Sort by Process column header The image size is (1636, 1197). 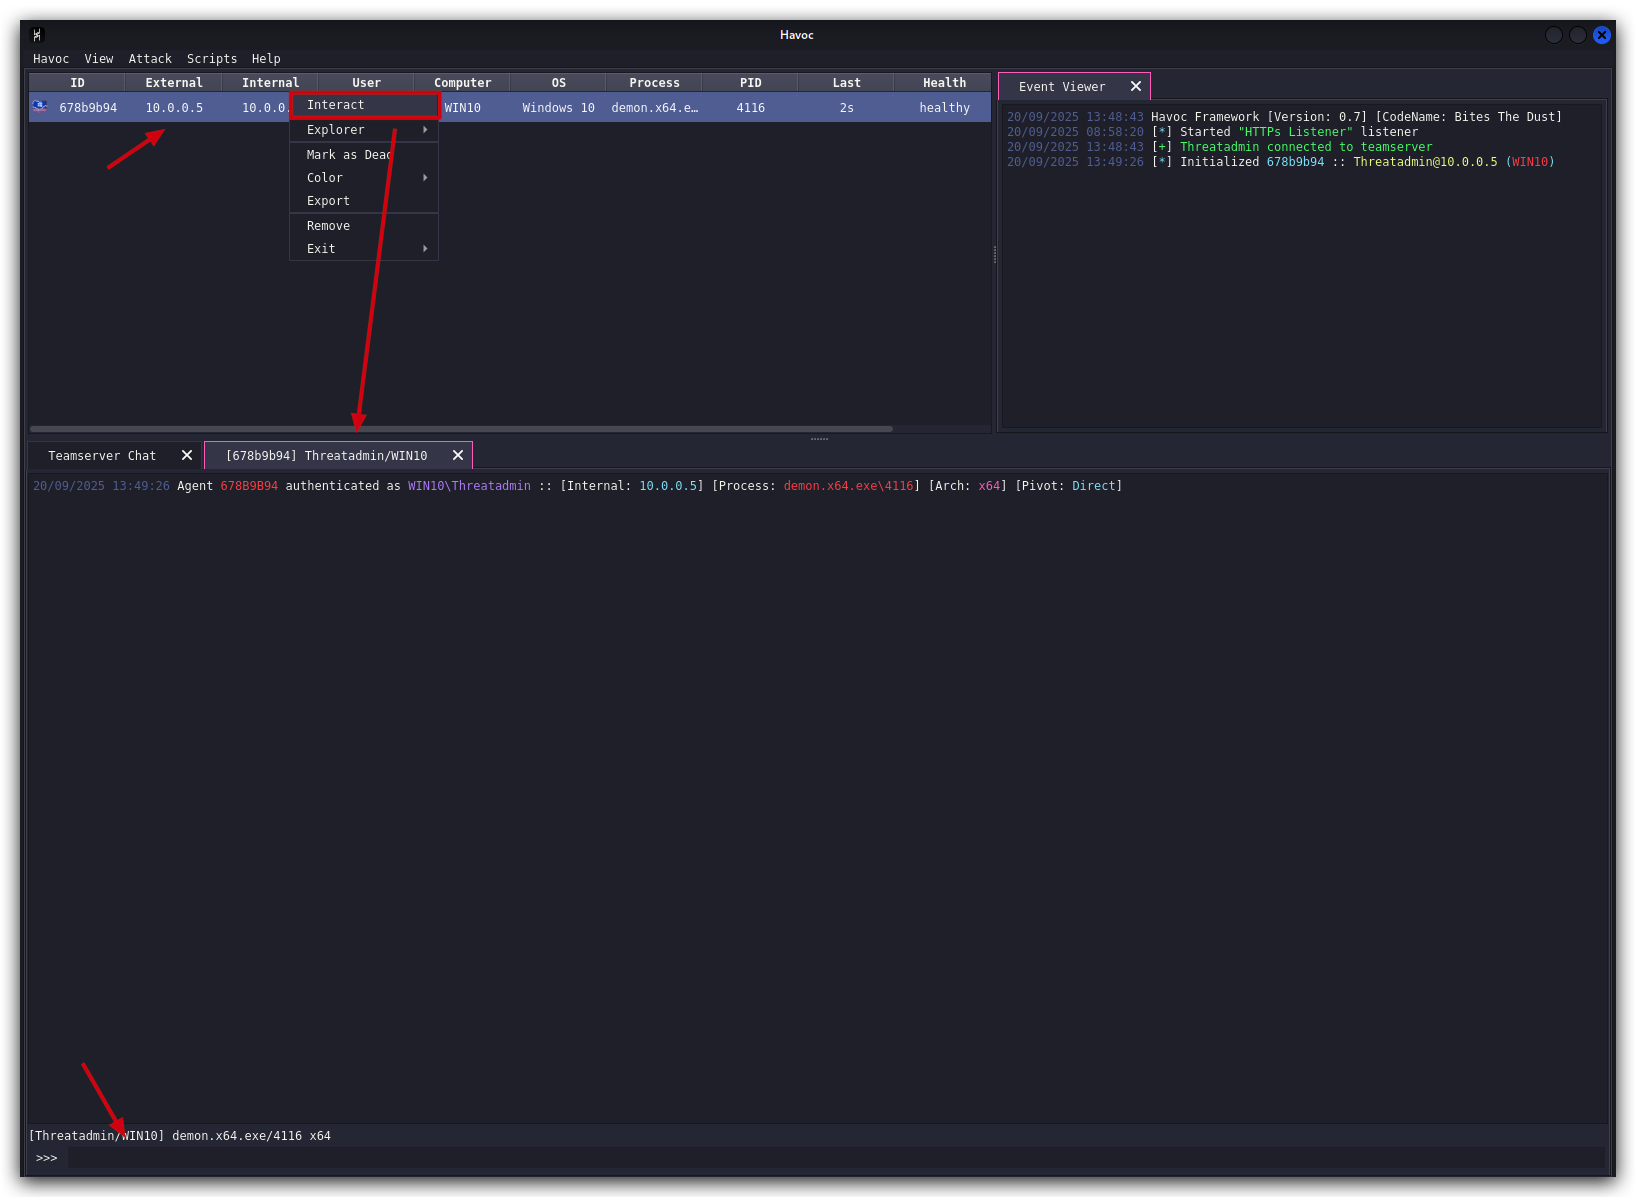(x=654, y=83)
